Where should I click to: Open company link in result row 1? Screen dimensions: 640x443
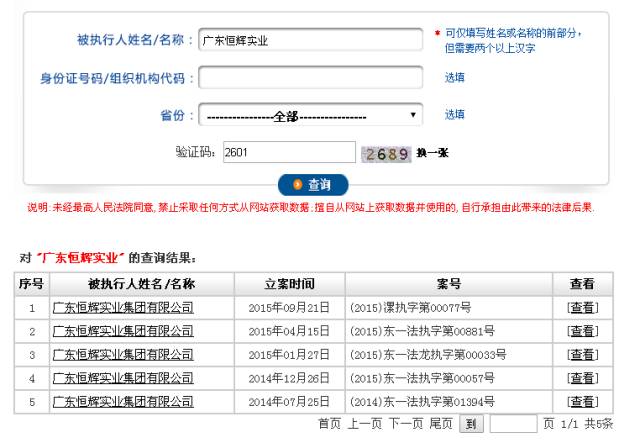point(123,307)
